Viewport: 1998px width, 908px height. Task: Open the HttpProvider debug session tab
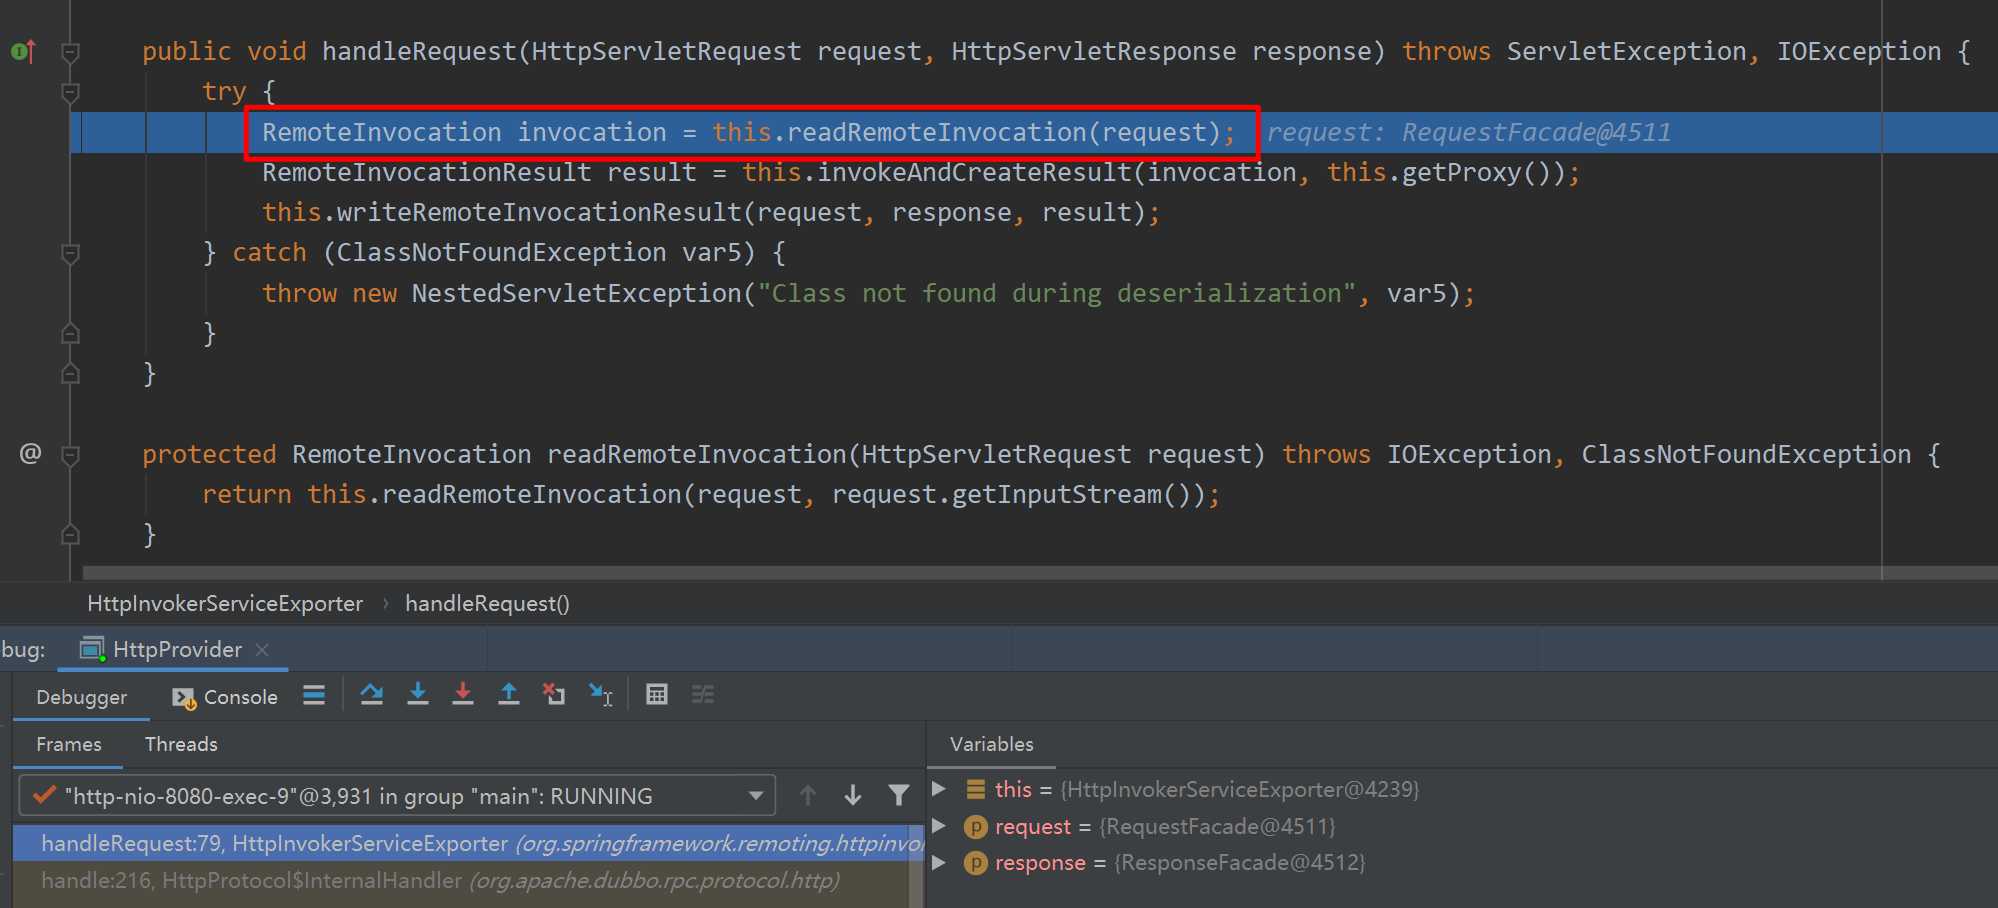(173, 649)
